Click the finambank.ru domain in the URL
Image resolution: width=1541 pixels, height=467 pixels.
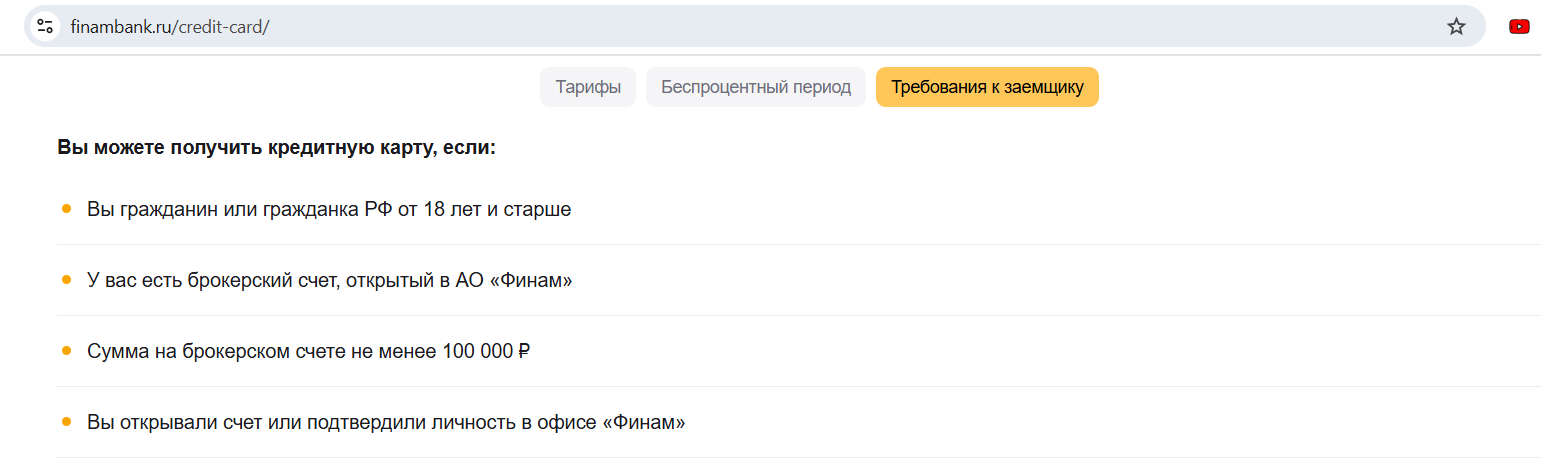point(121,27)
